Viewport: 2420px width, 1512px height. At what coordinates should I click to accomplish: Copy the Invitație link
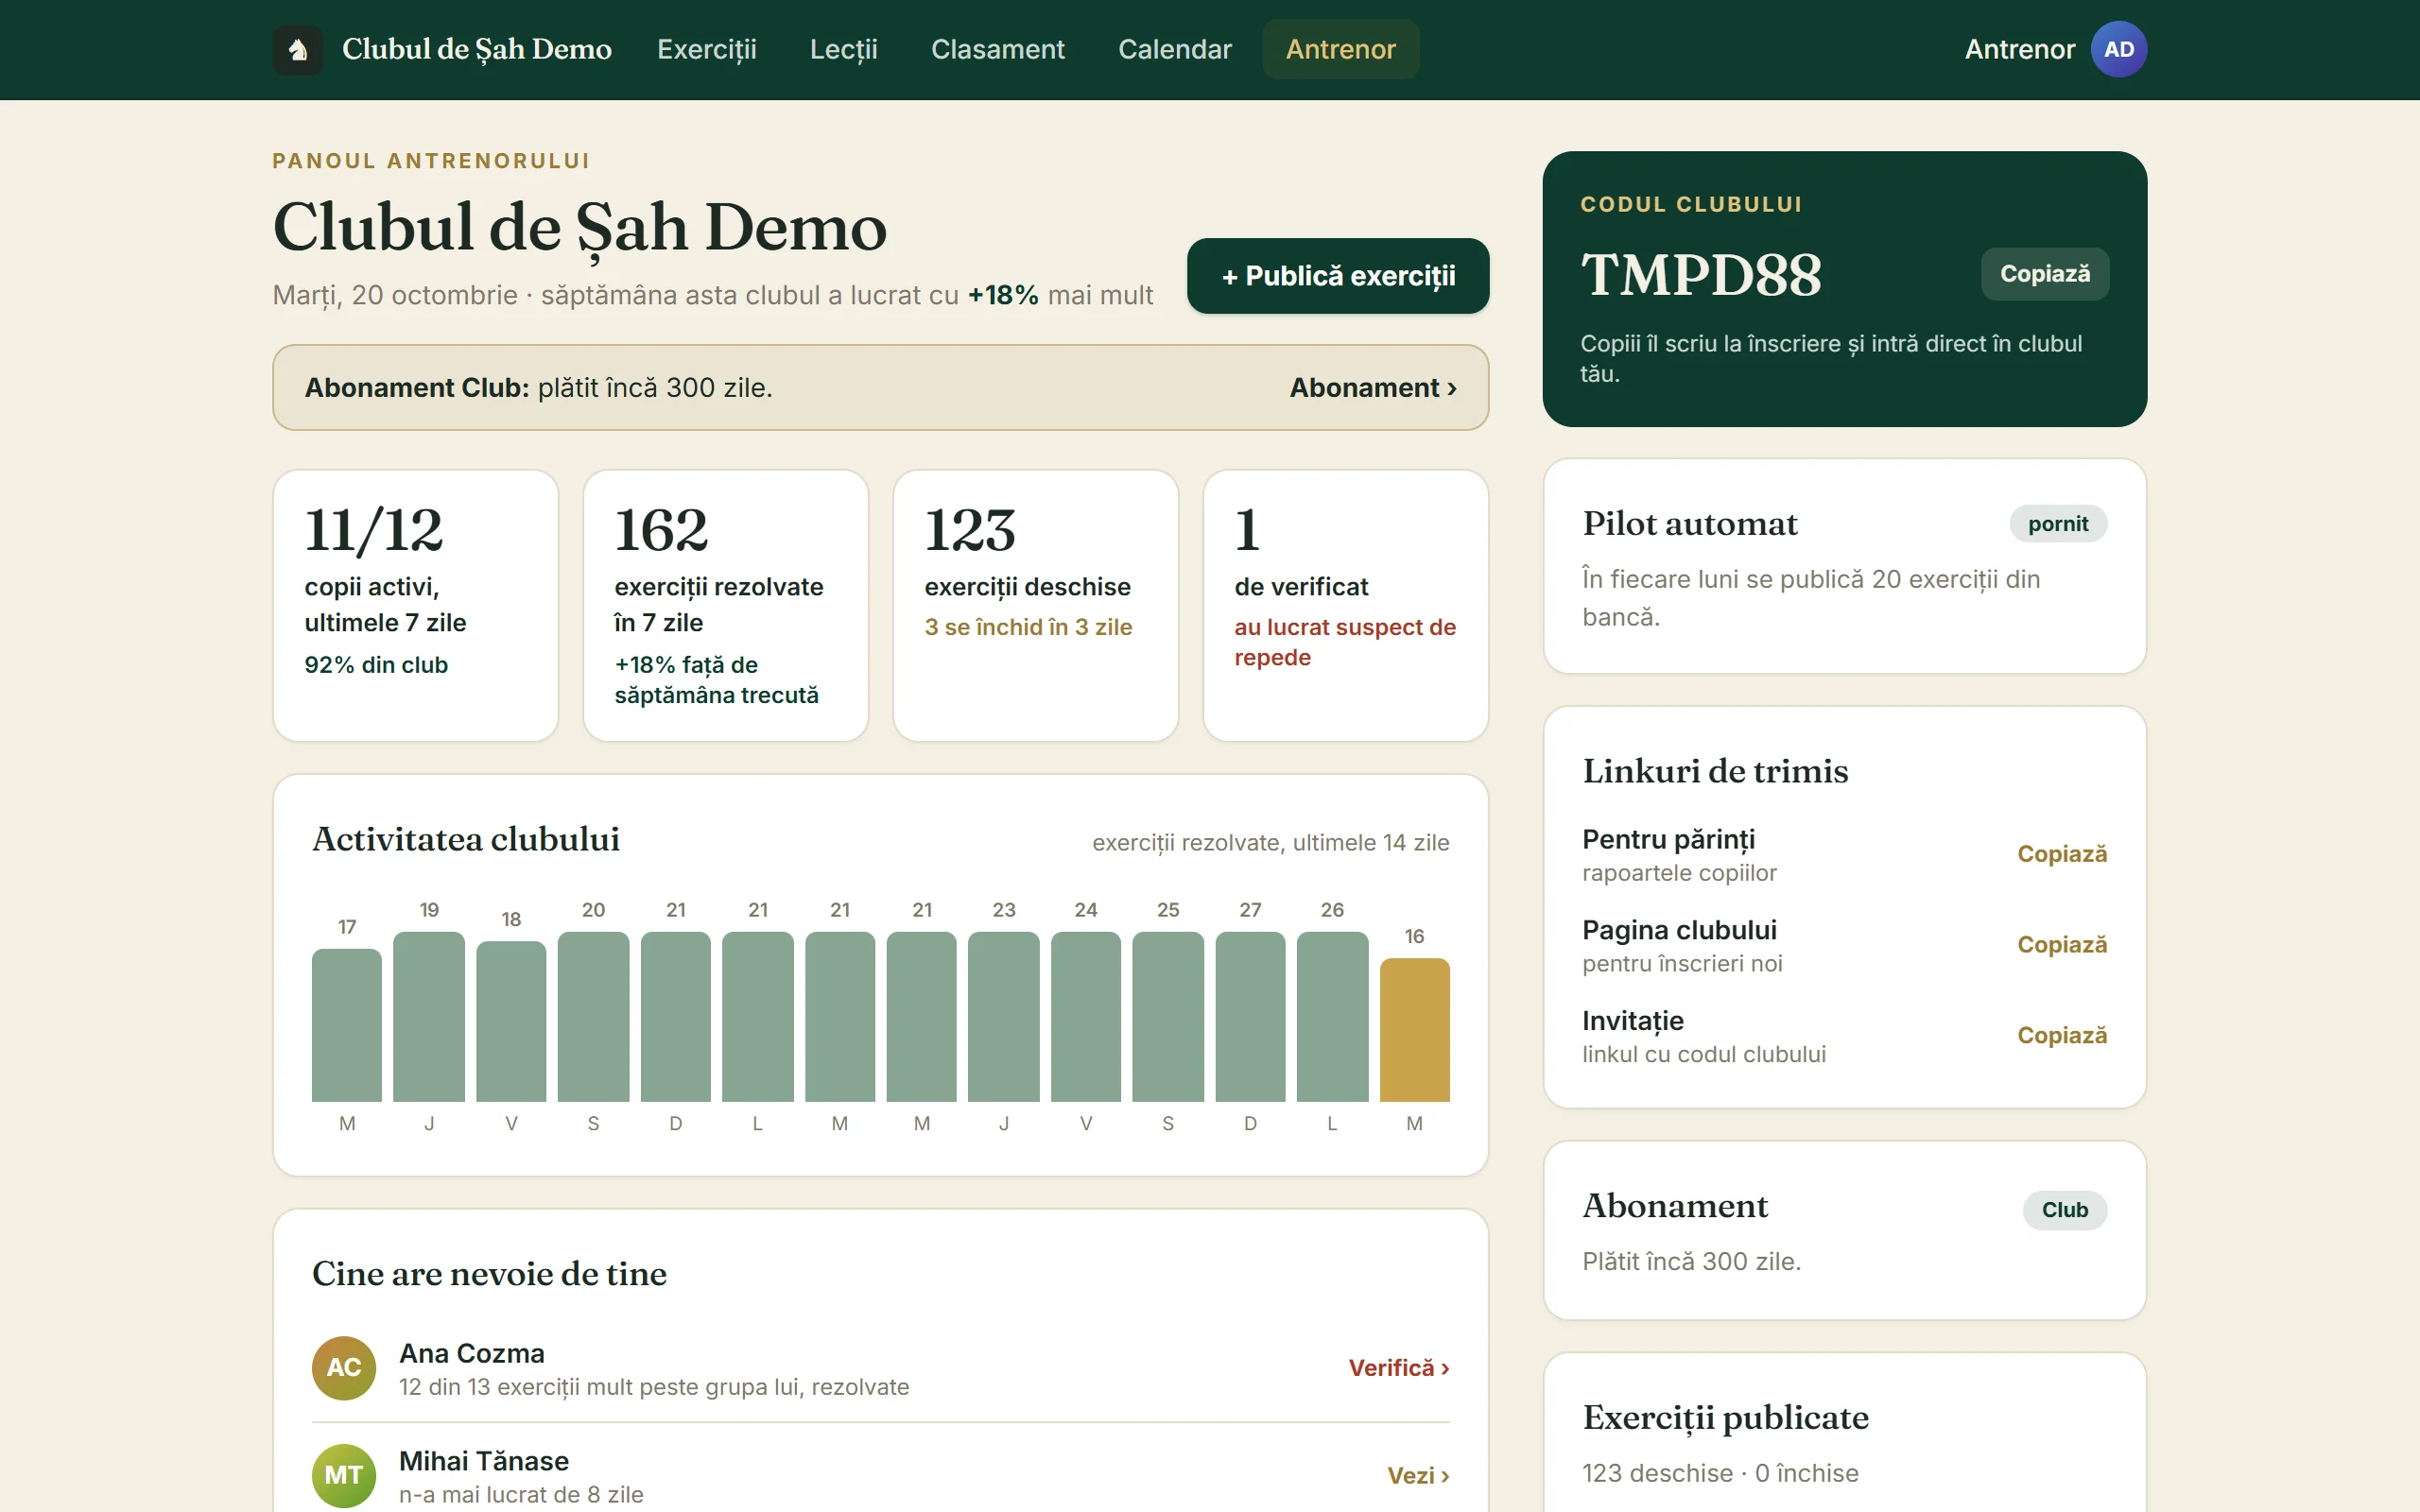click(2061, 1036)
